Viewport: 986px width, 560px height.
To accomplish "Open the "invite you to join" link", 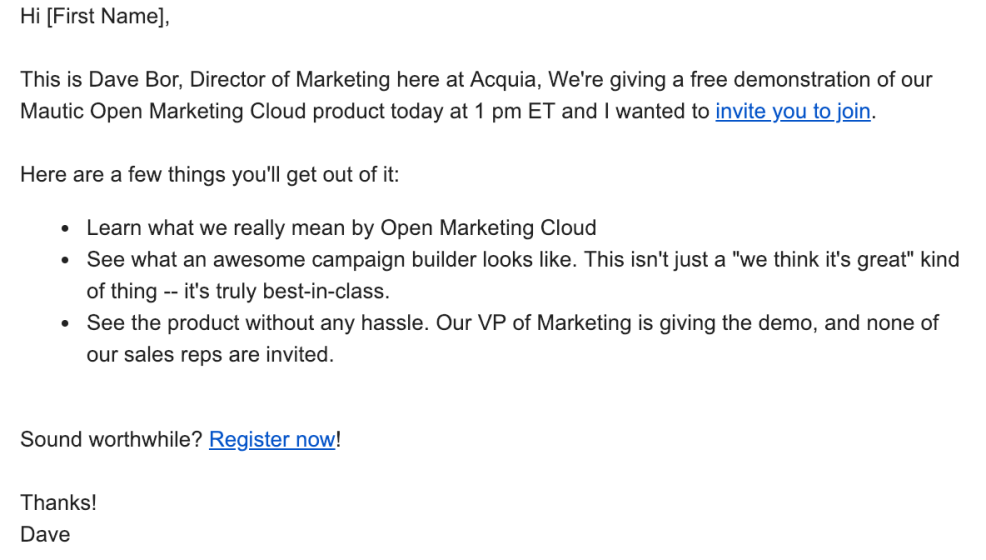I will (x=792, y=112).
